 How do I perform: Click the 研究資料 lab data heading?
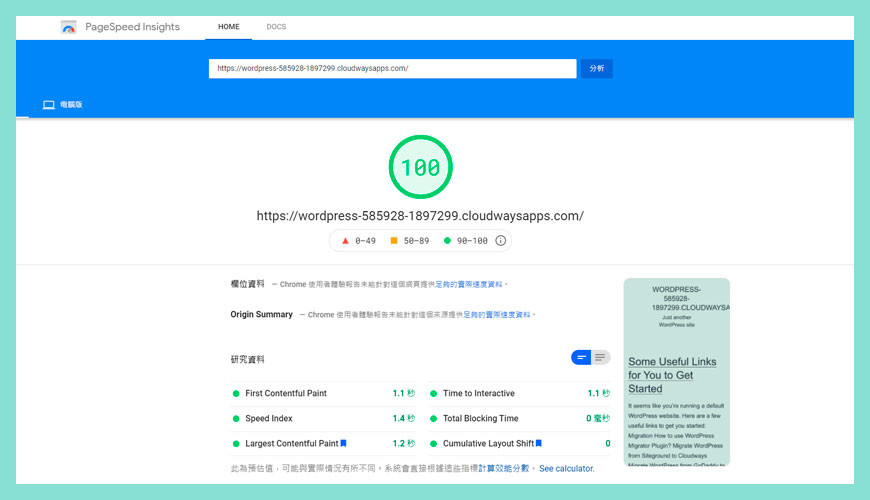(x=247, y=359)
